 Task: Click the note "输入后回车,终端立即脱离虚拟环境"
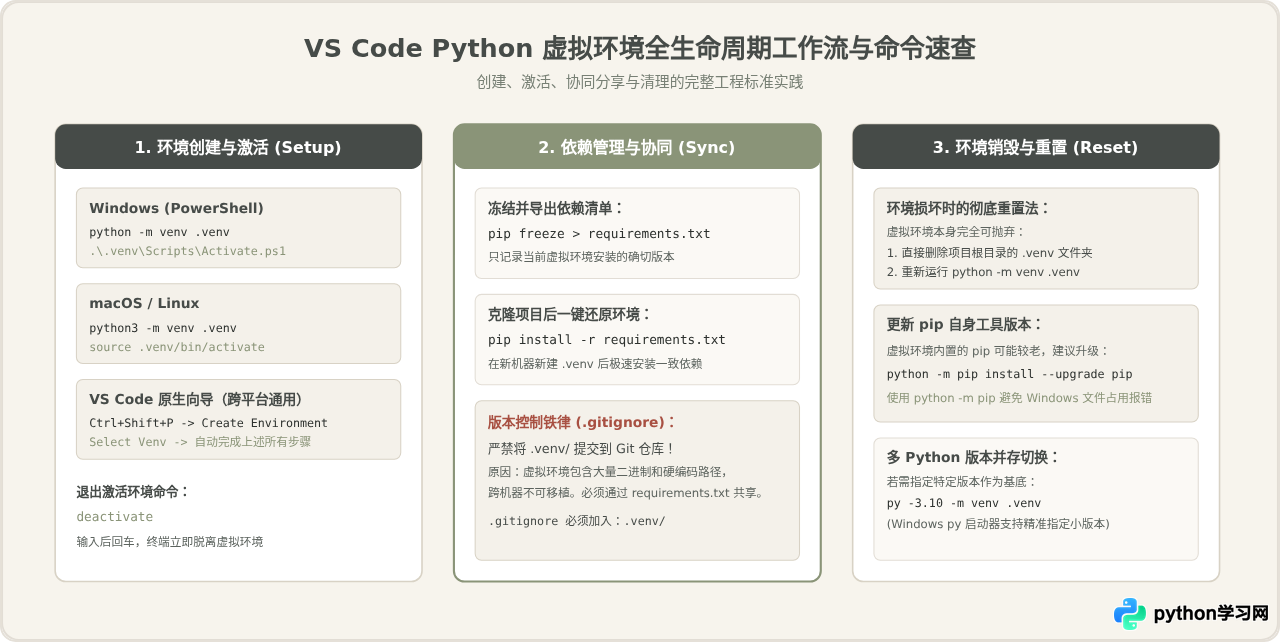point(170,541)
